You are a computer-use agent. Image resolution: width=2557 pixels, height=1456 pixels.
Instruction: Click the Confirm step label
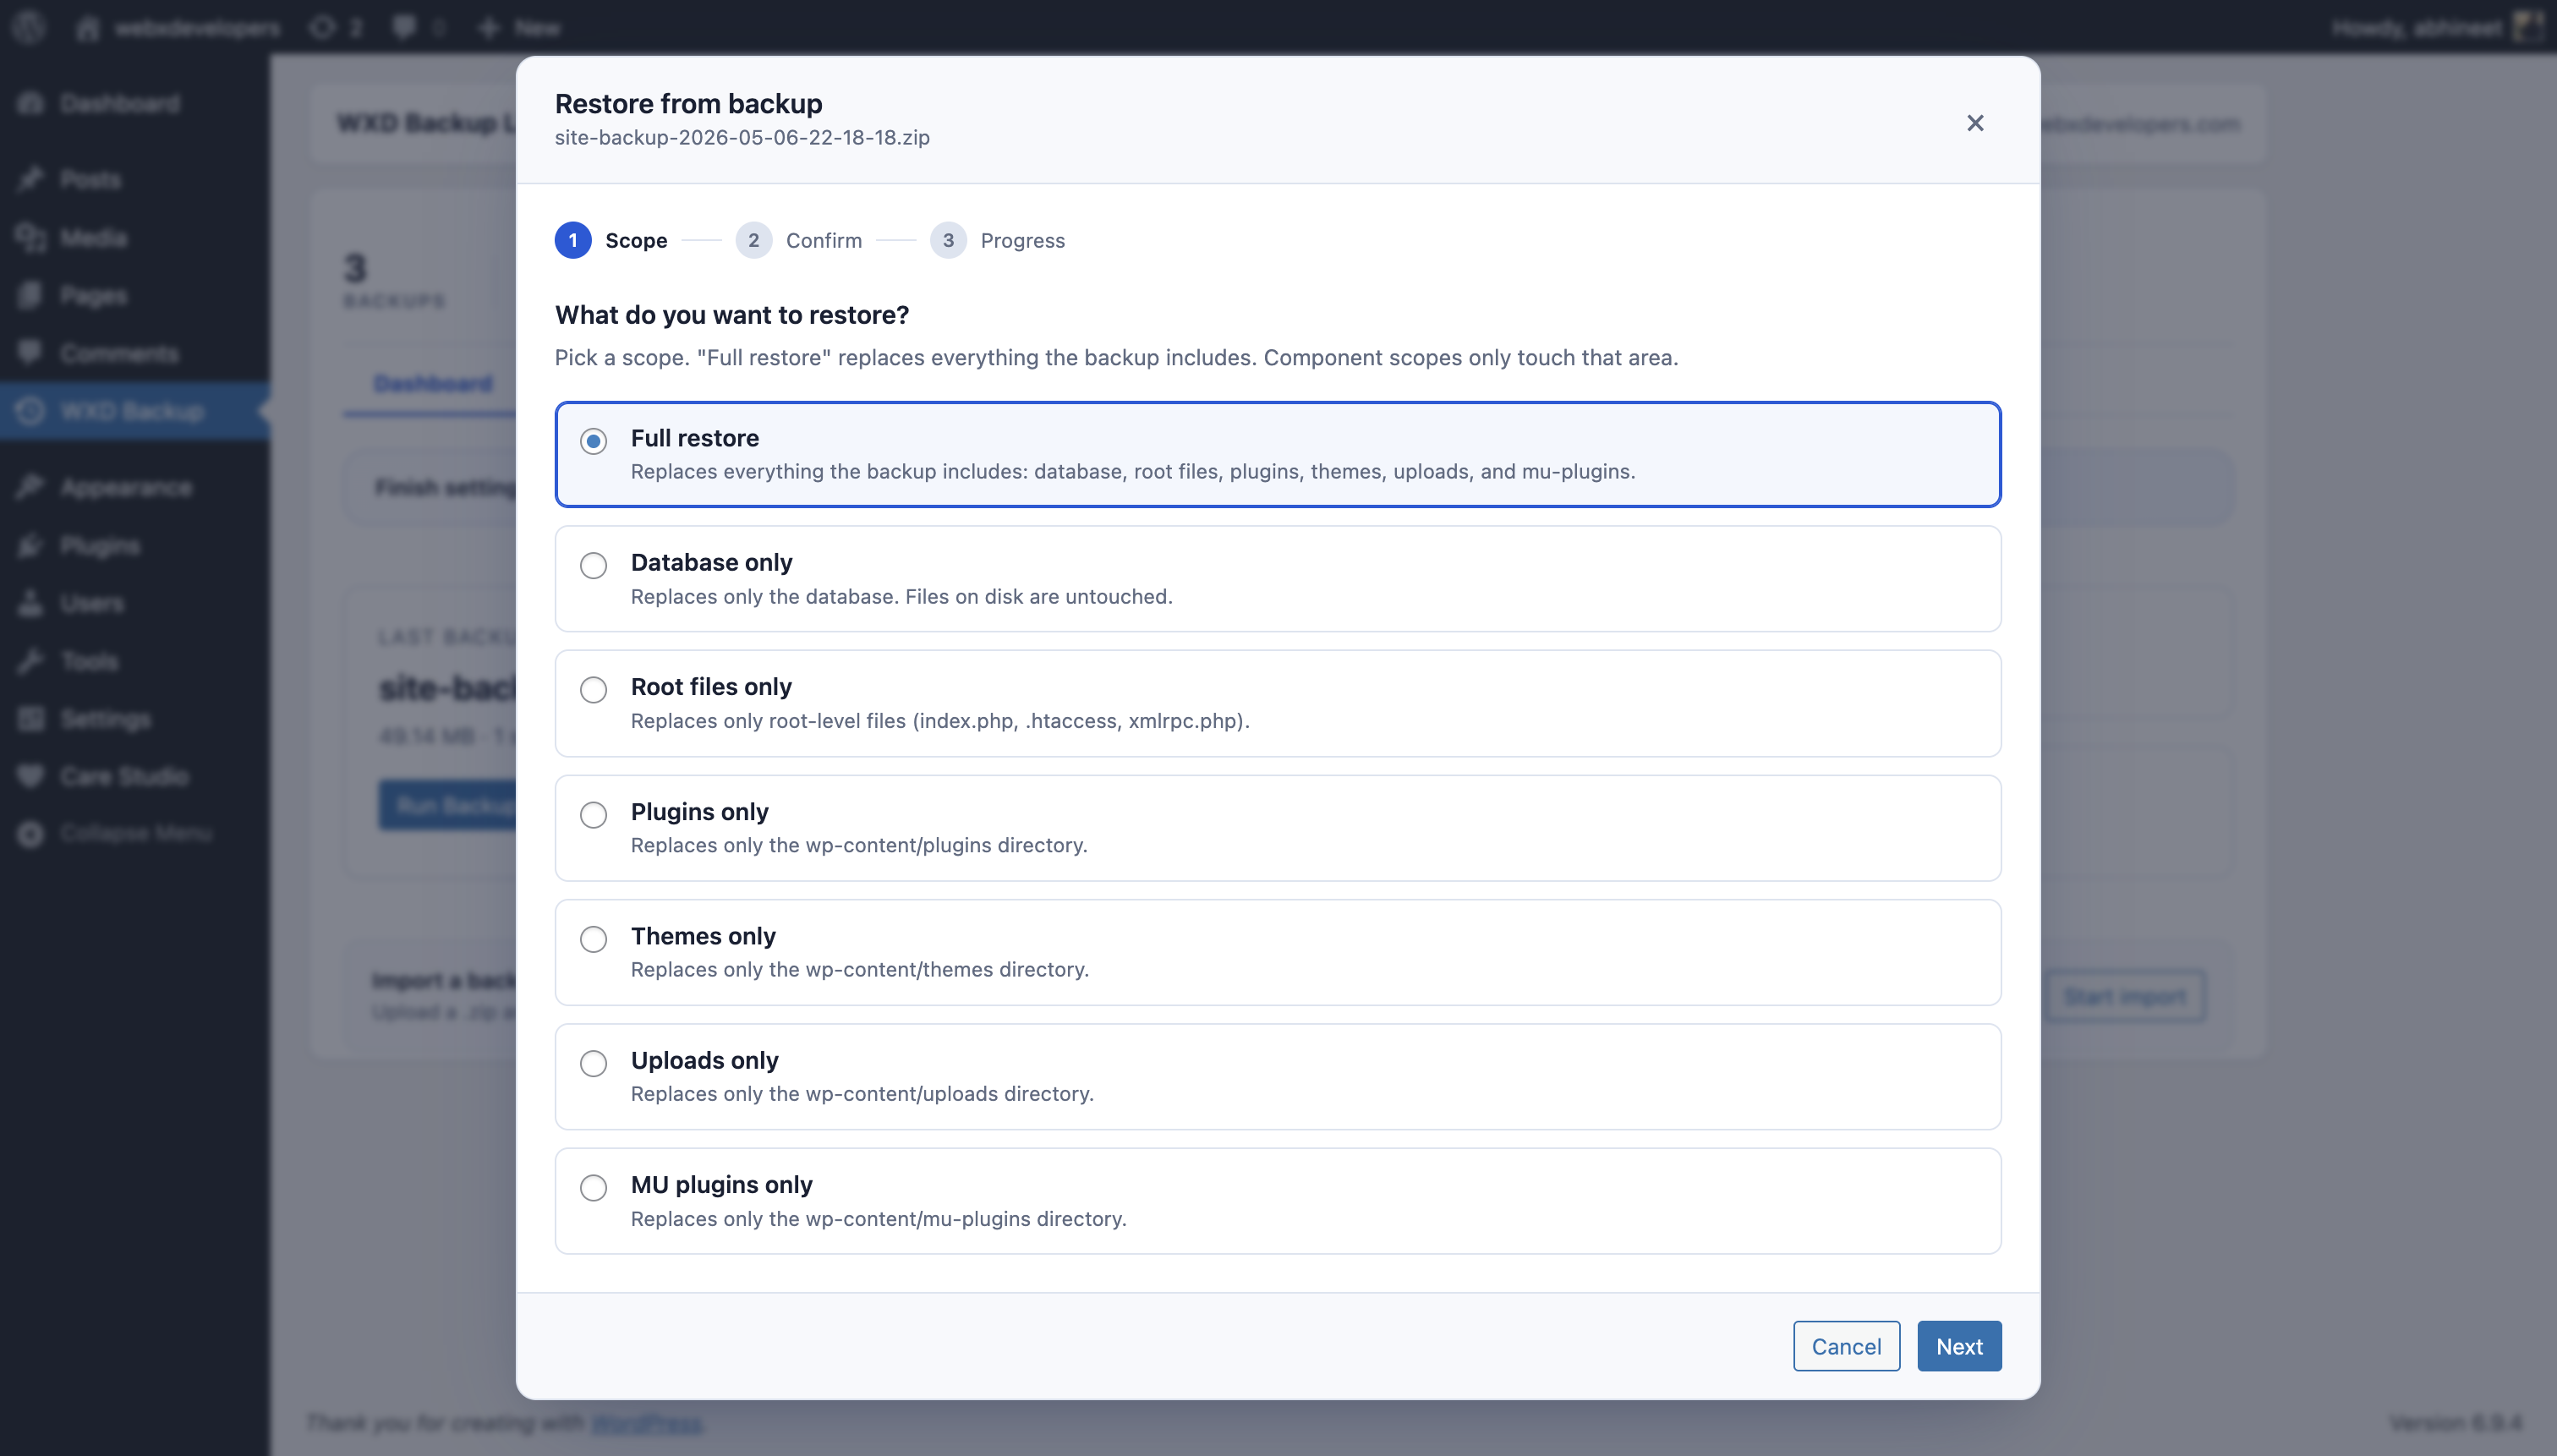pyautogui.click(x=824, y=241)
